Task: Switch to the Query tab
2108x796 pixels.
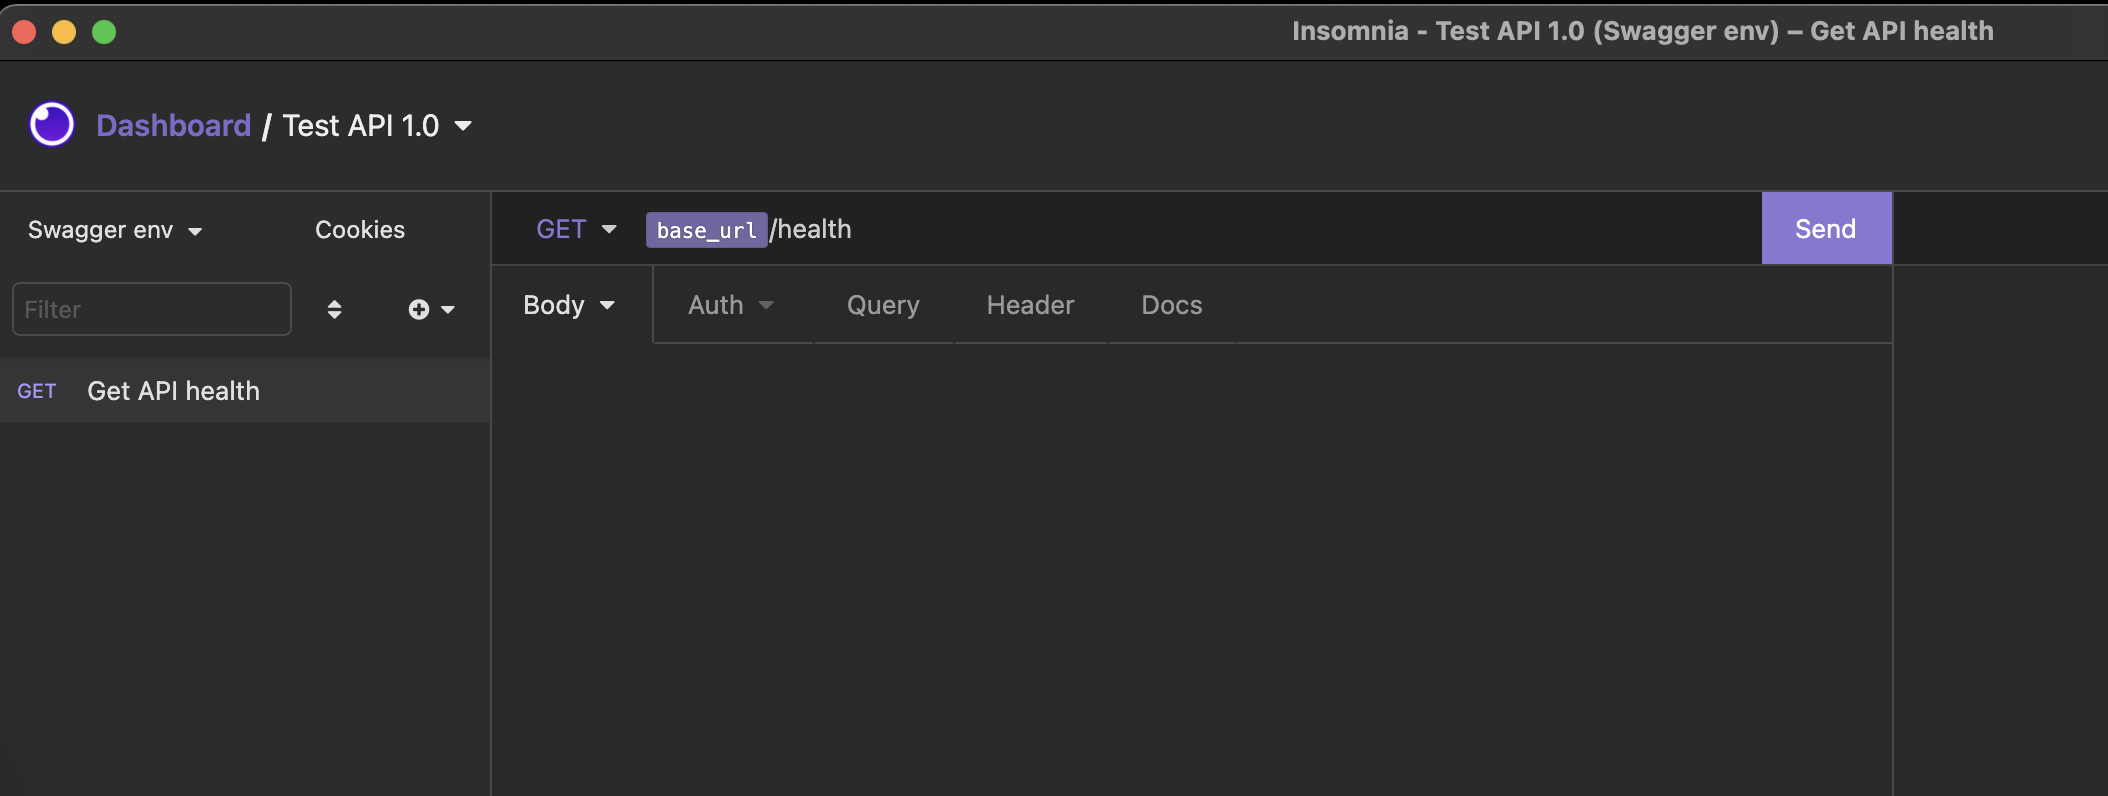Action: 883,305
